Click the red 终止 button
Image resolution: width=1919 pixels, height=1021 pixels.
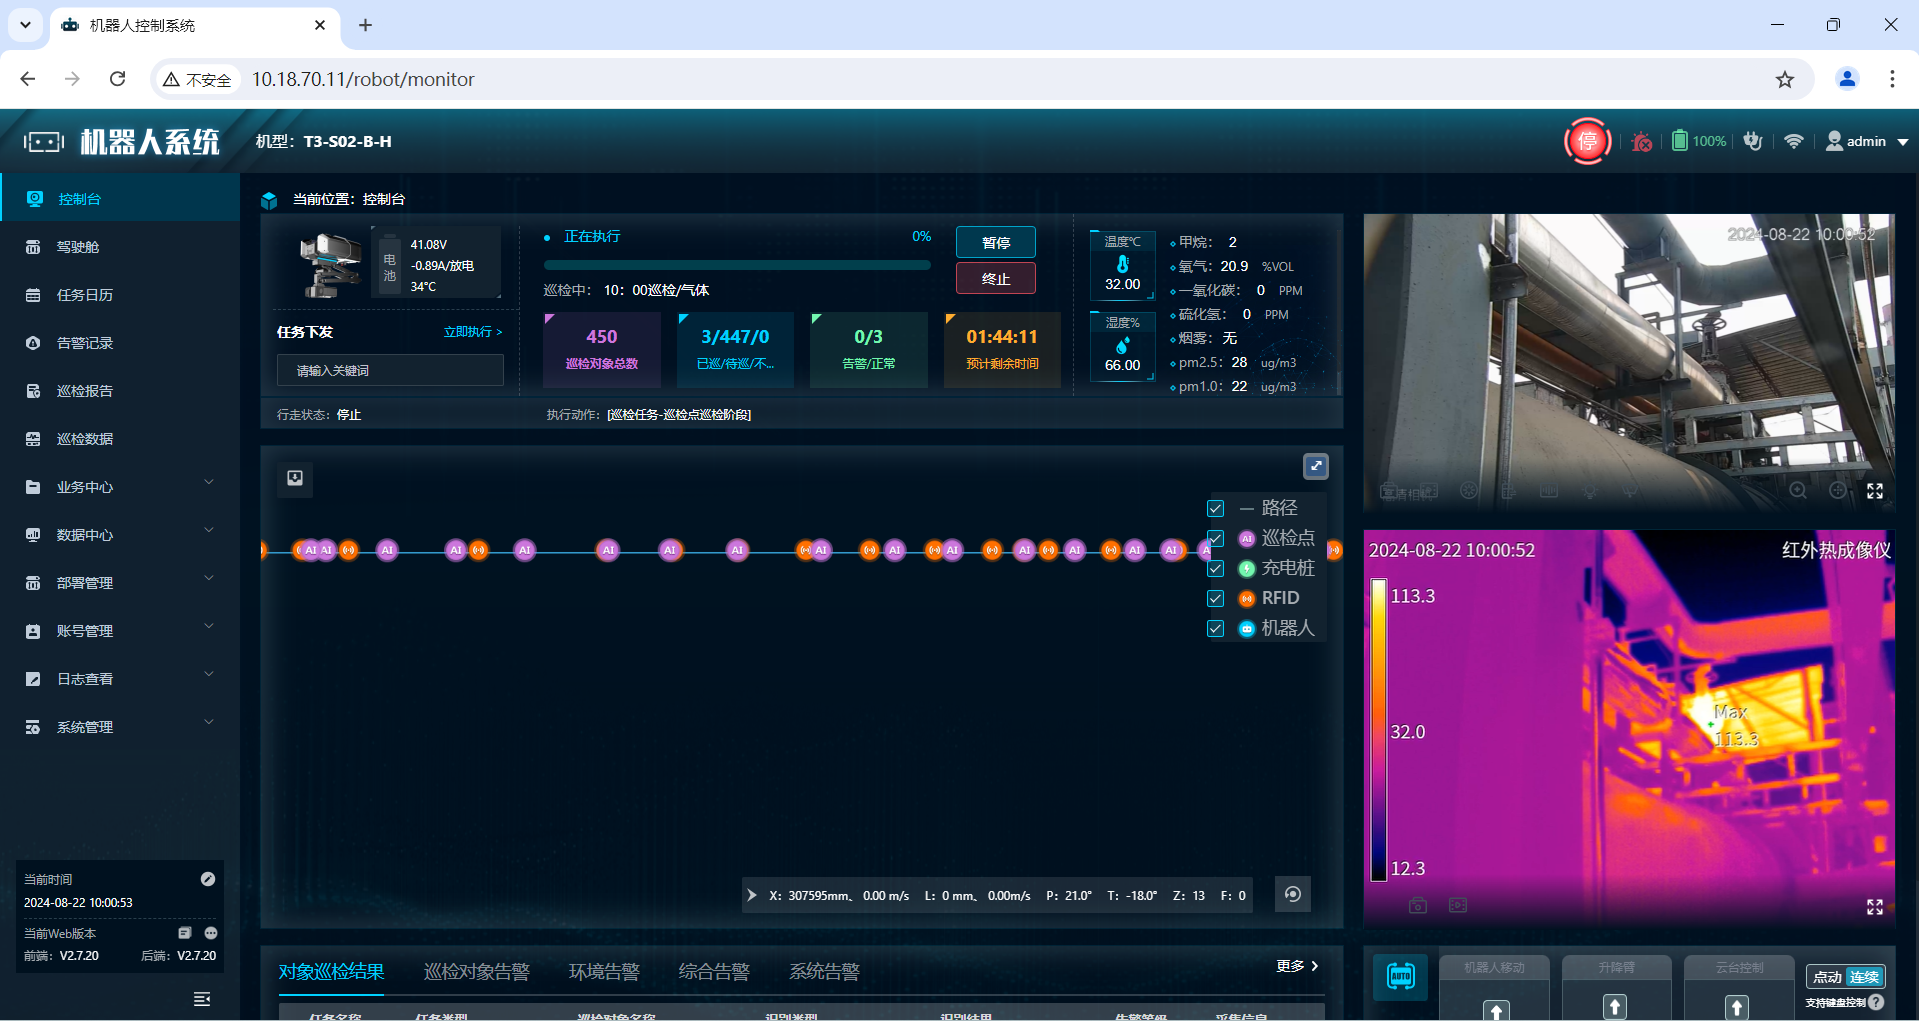995,279
